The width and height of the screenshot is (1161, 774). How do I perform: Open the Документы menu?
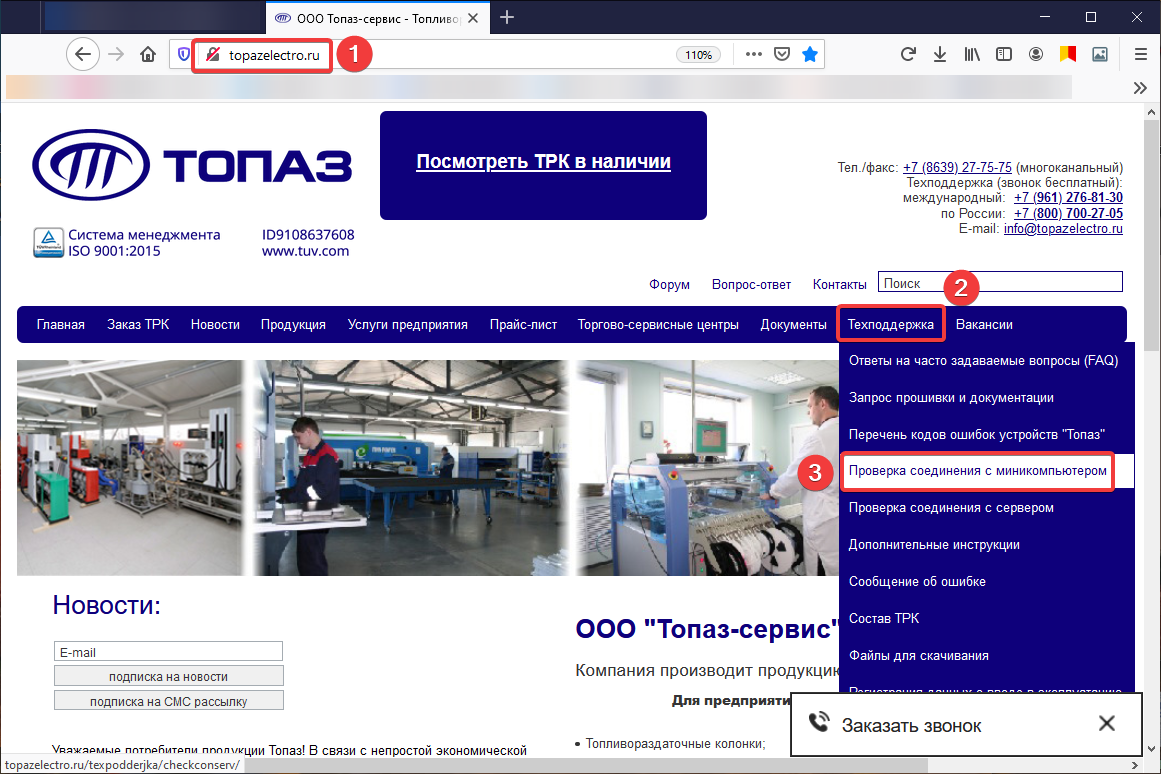pos(794,324)
